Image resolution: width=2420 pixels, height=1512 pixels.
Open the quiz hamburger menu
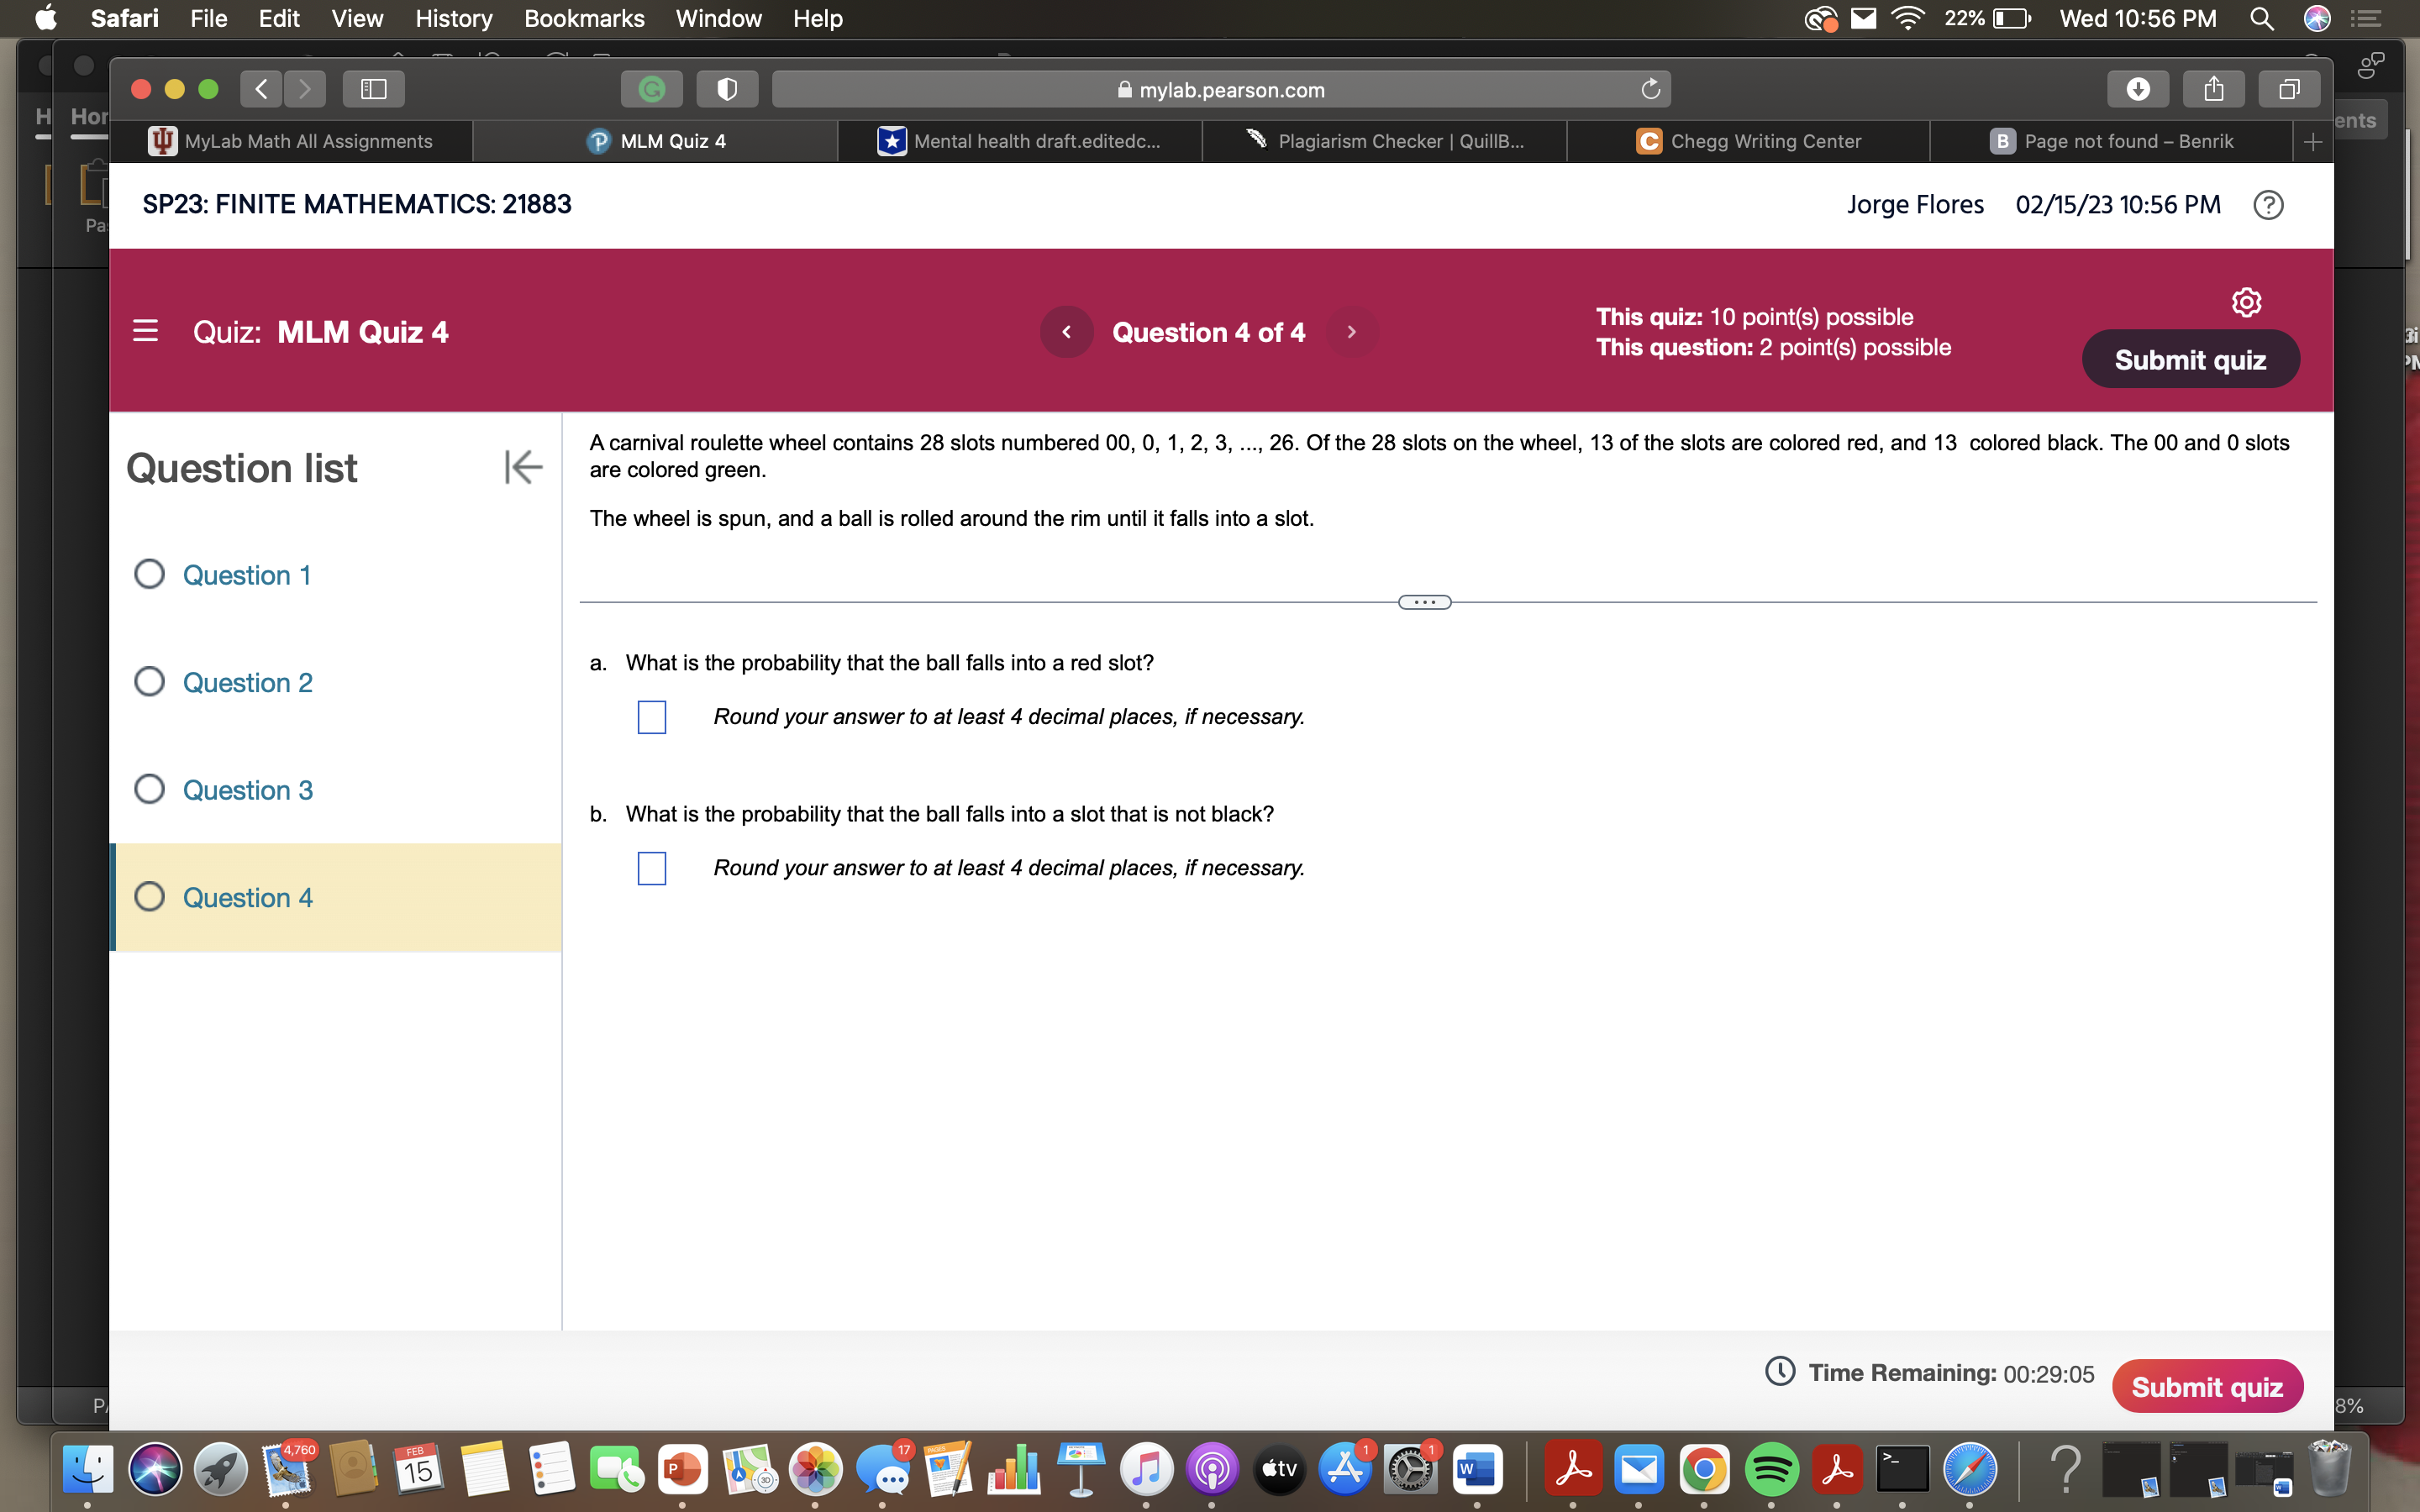point(146,330)
